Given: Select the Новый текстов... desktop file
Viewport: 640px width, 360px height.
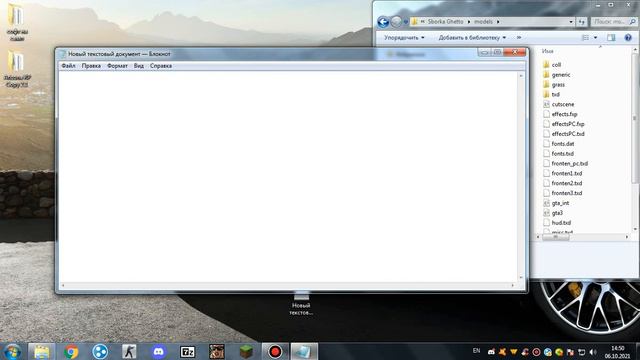Looking at the screenshot, I should (x=301, y=303).
